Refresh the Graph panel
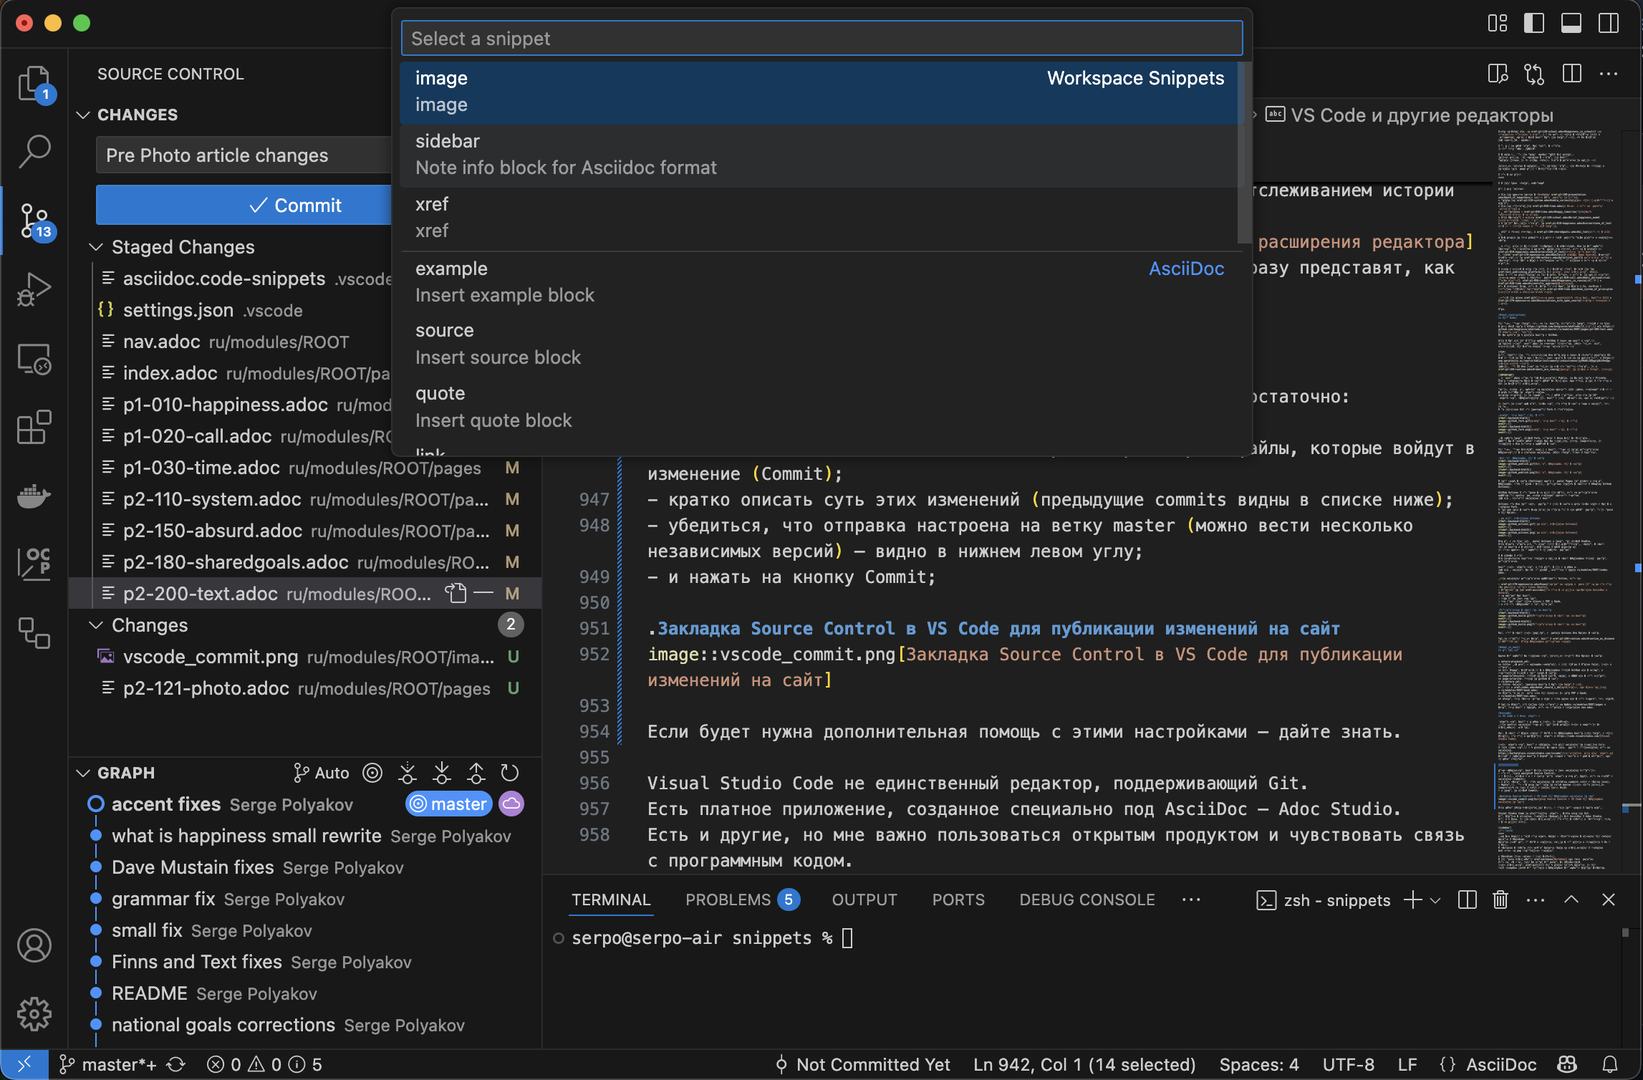The height and width of the screenshot is (1080, 1643). [509, 772]
